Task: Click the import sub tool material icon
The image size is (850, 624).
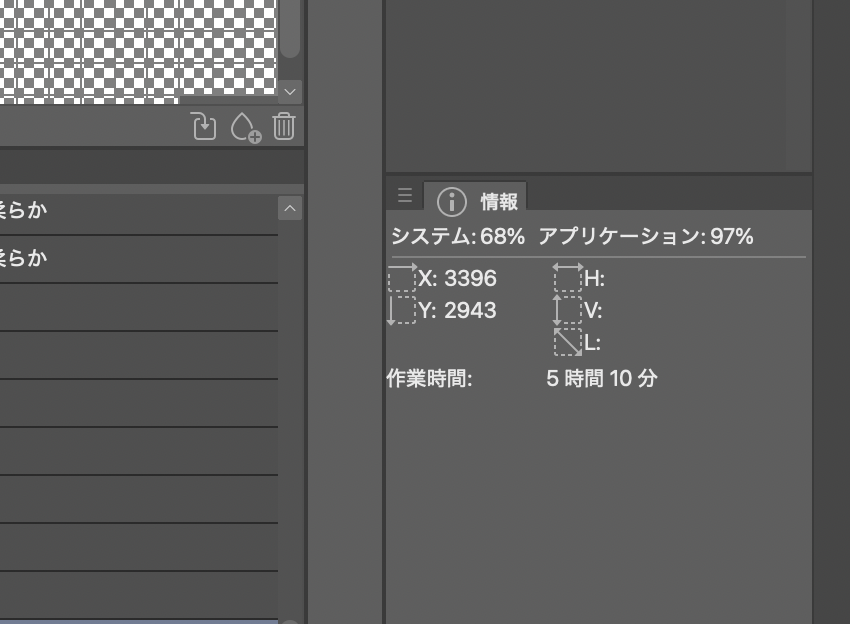Action: [x=204, y=127]
